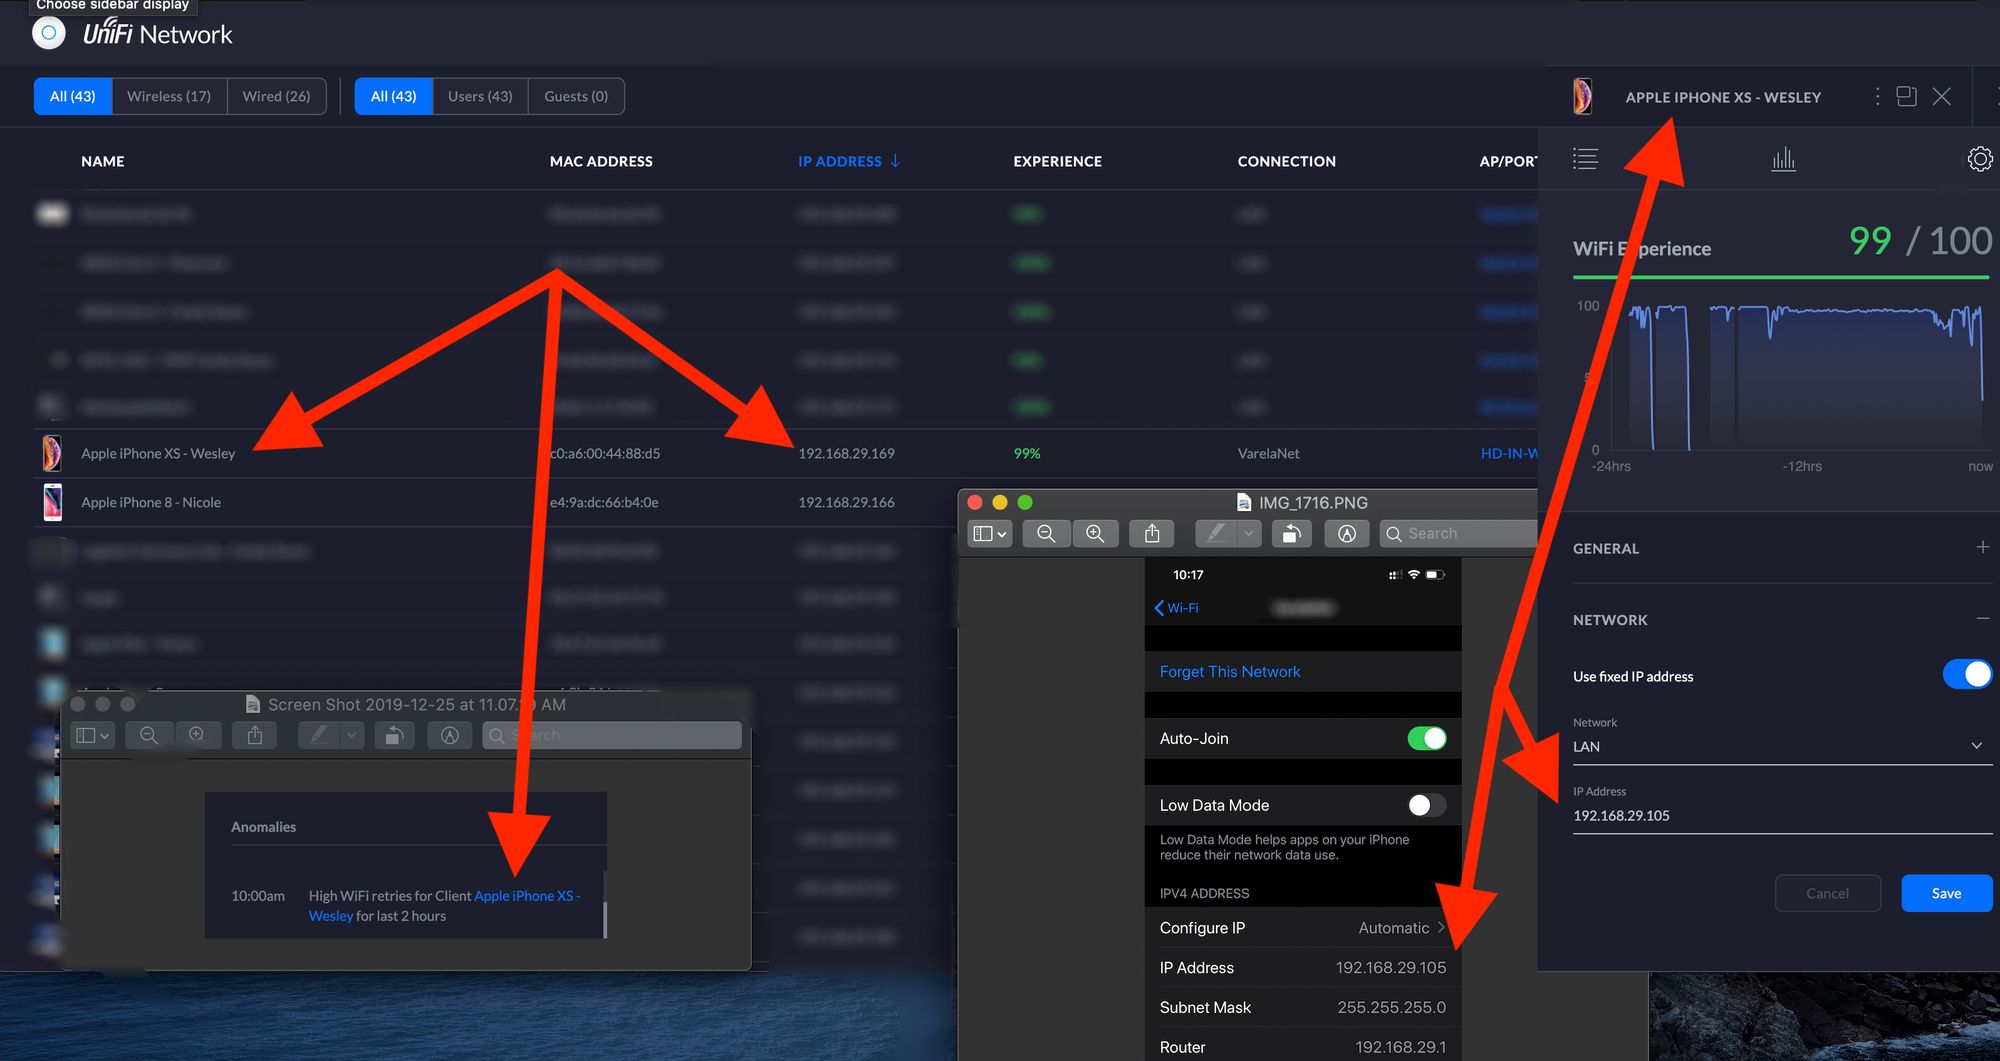This screenshot has width=2000, height=1061.
Task: Click share icon in IMG_1716.PNG window
Action: click(x=1152, y=534)
